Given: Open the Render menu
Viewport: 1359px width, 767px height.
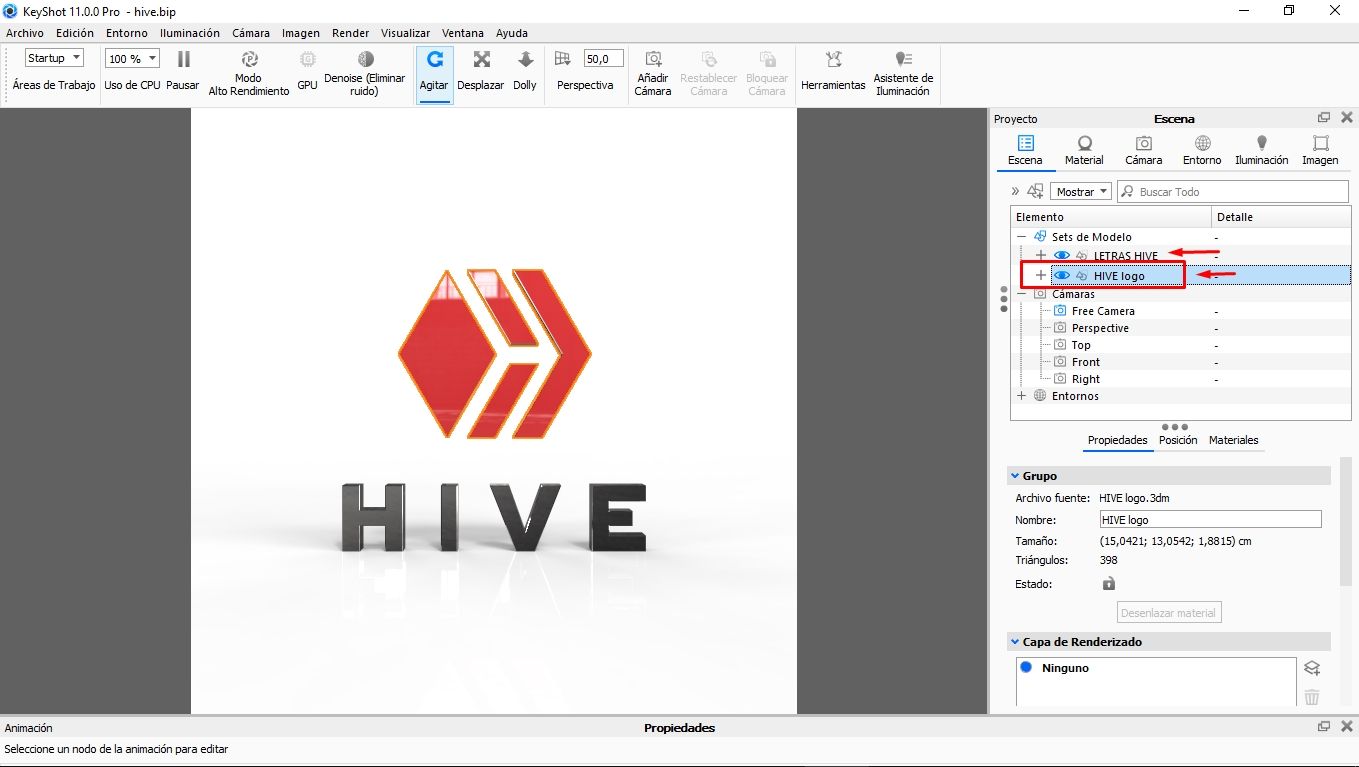Looking at the screenshot, I should [350, 33].
